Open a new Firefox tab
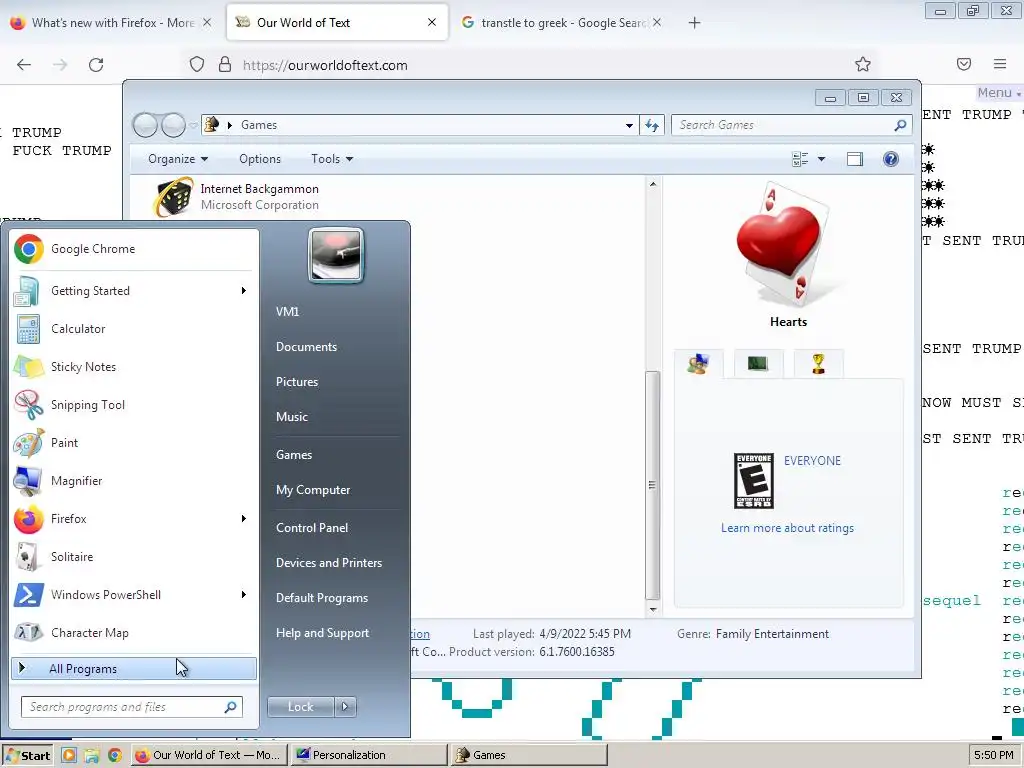The height and width of the screenshot is (768, 1024). (x=694, y=23)
